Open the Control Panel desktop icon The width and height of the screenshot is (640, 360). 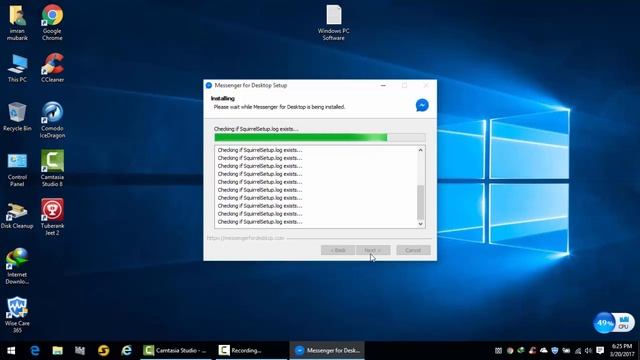[17, 169]
